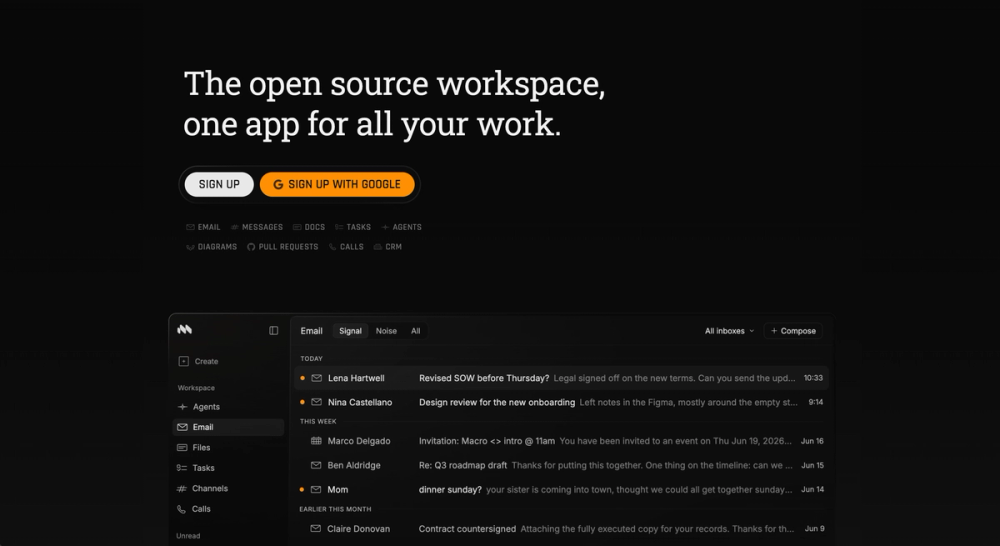Select the CRM feature tag
Viewport: 1000px width, 546px height.
(388, 247)
